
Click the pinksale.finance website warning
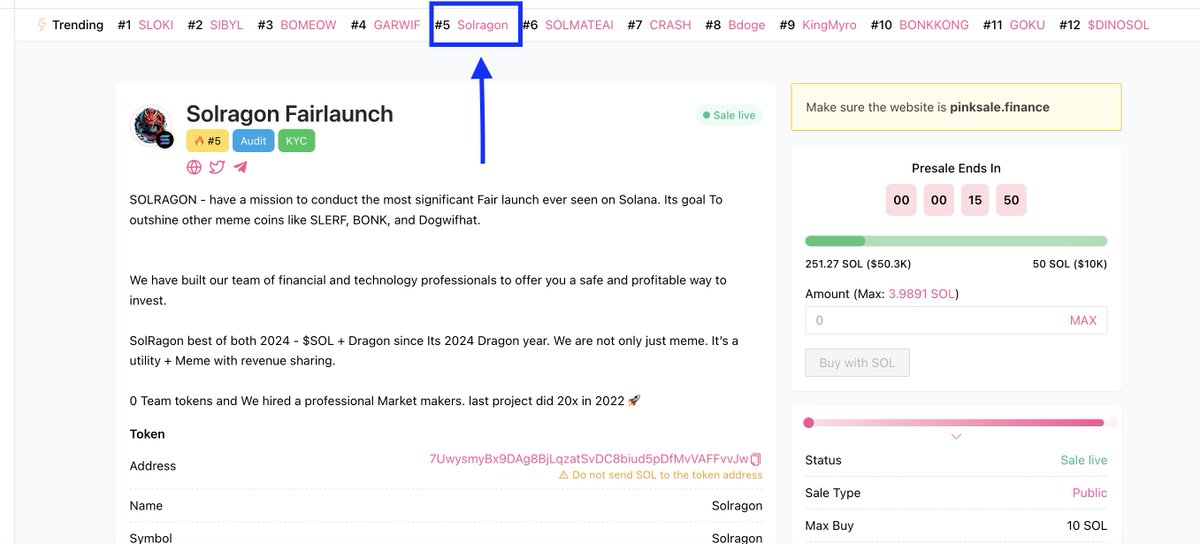956,107
